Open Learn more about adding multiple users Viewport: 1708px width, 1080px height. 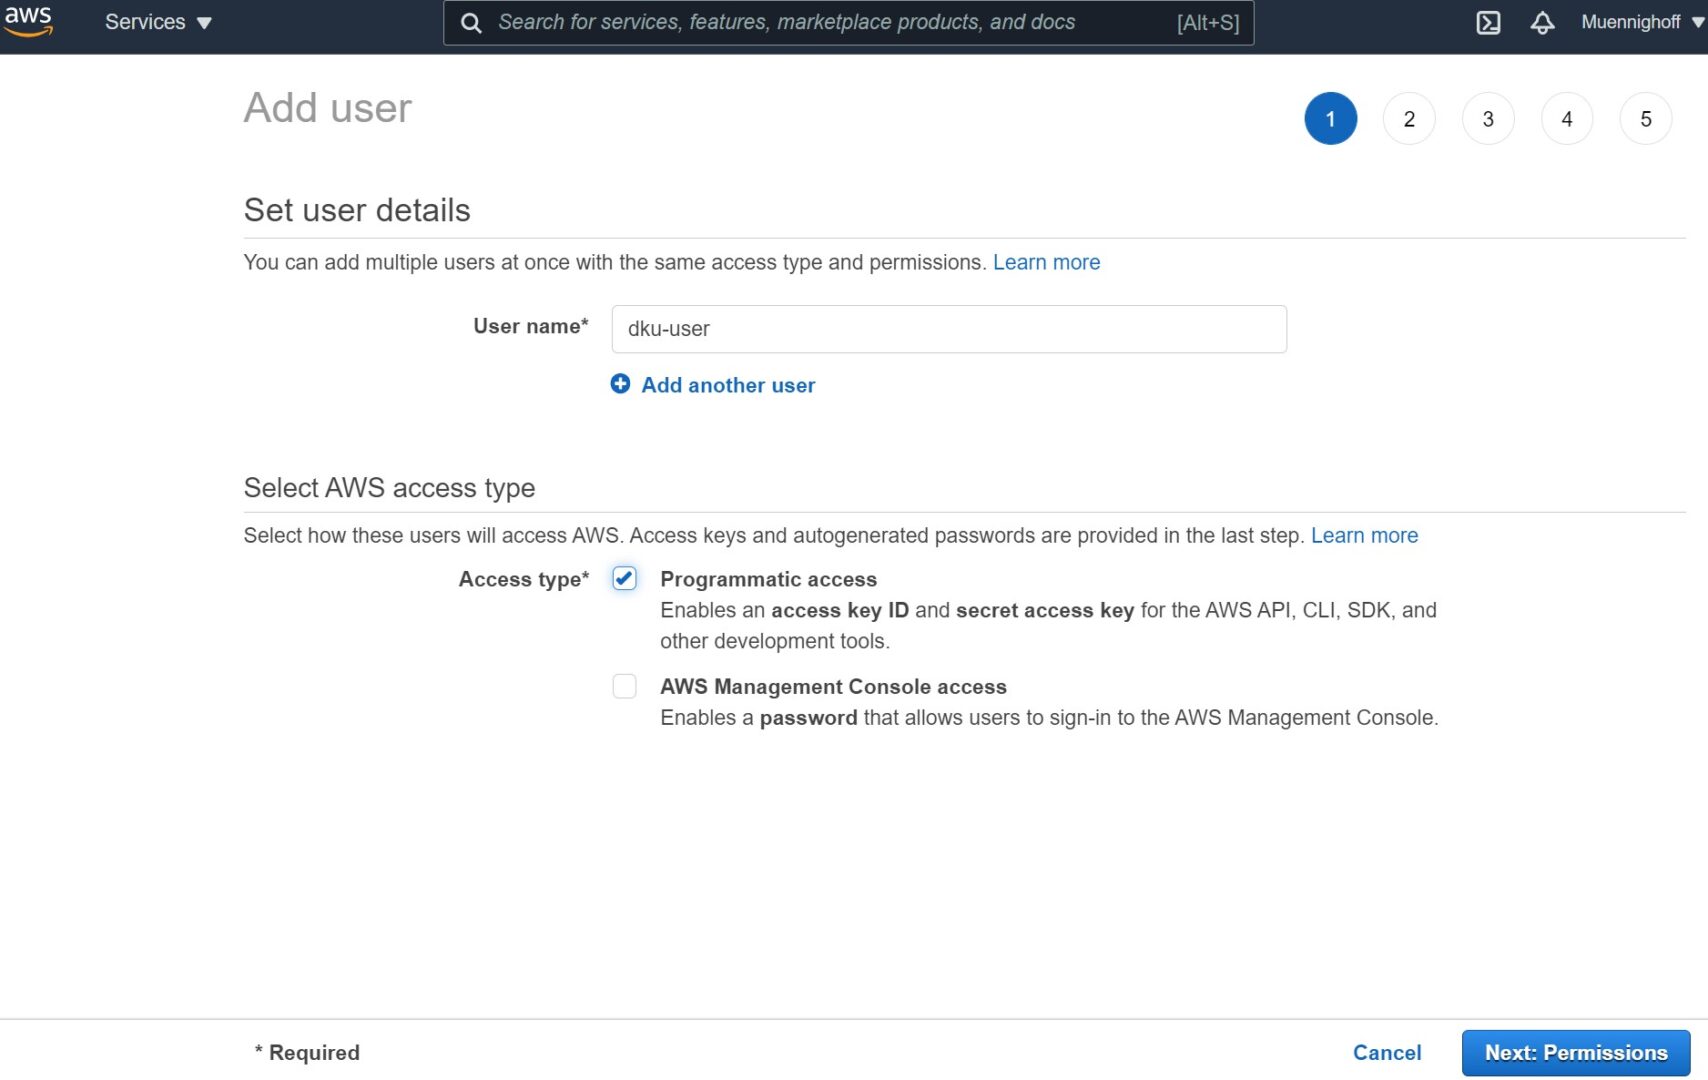1046,262
